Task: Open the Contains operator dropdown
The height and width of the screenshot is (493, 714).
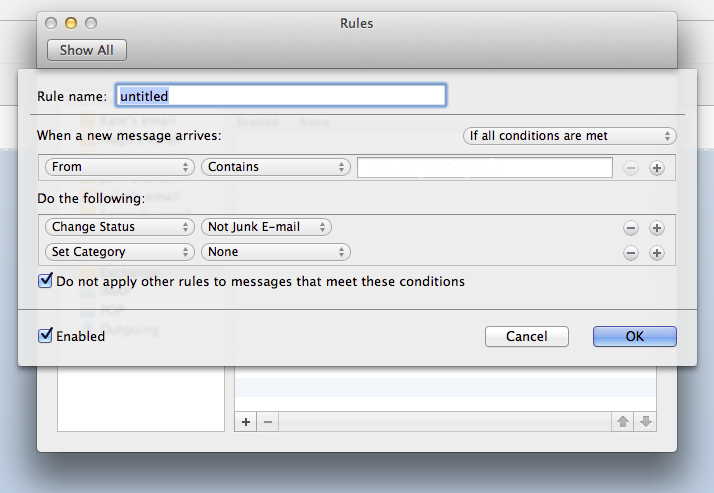Action: 275,167
